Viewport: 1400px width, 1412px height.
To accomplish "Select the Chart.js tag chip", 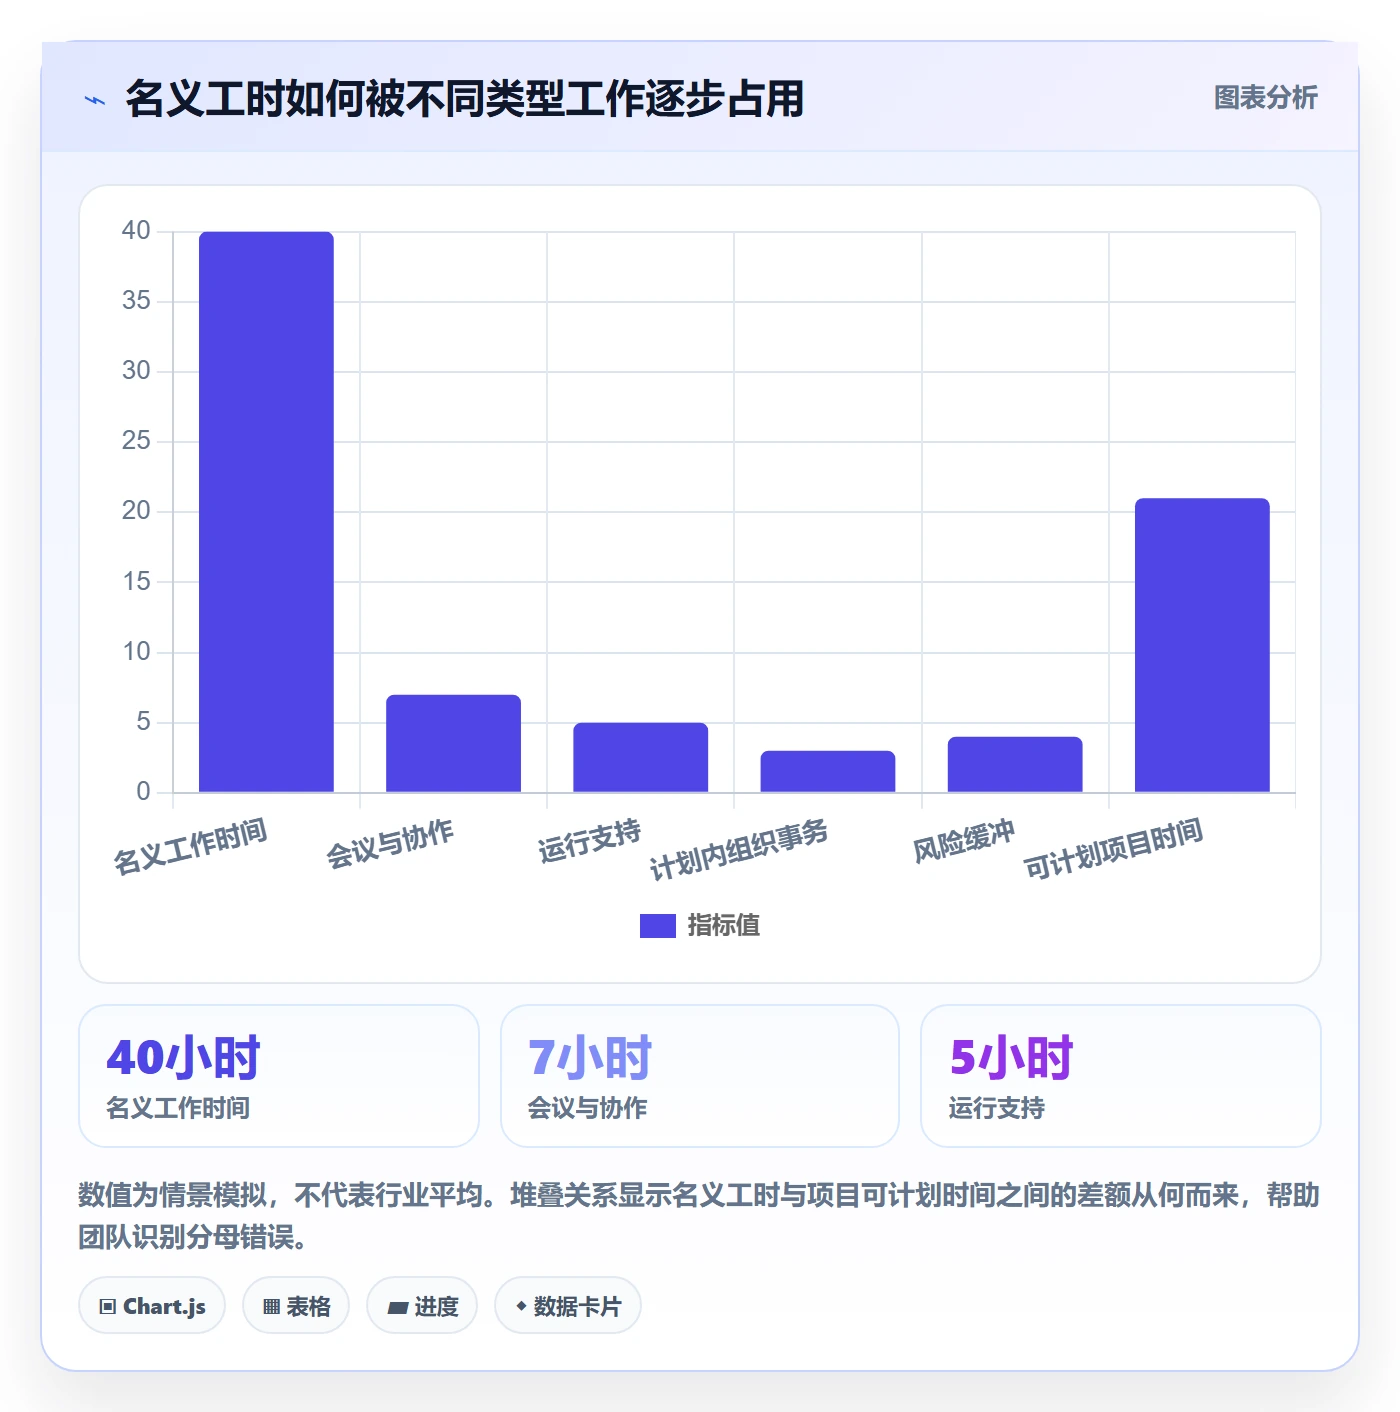I will point(152,1306).
